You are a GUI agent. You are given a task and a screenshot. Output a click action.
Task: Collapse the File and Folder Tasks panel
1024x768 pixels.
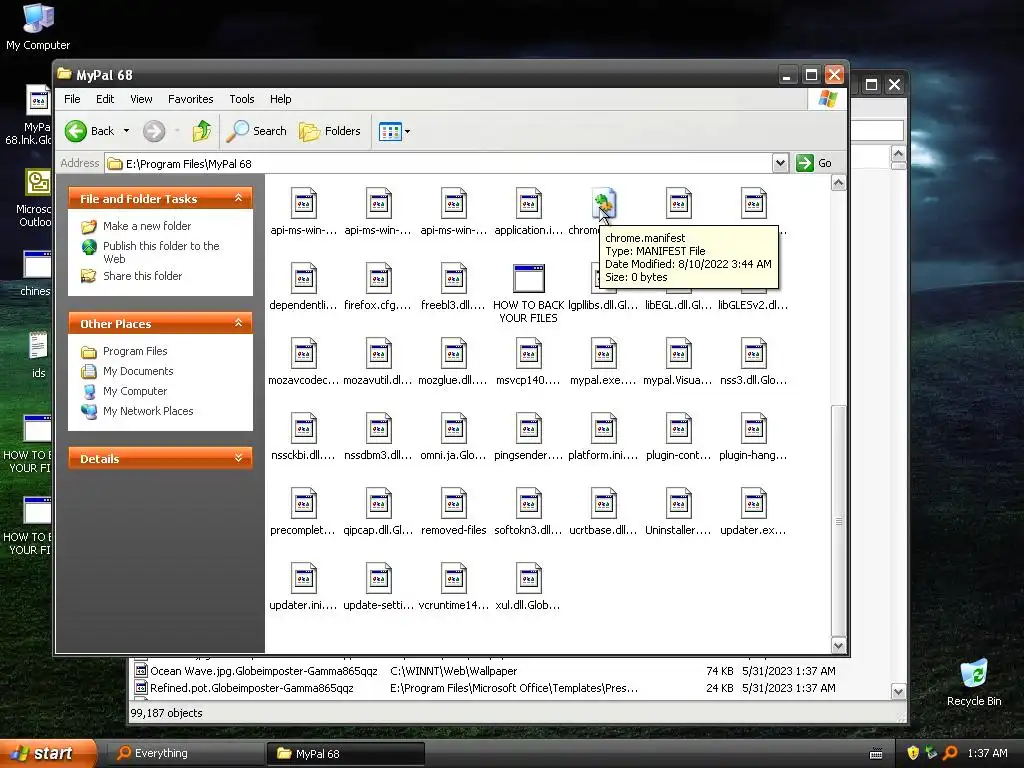[238, 198]
